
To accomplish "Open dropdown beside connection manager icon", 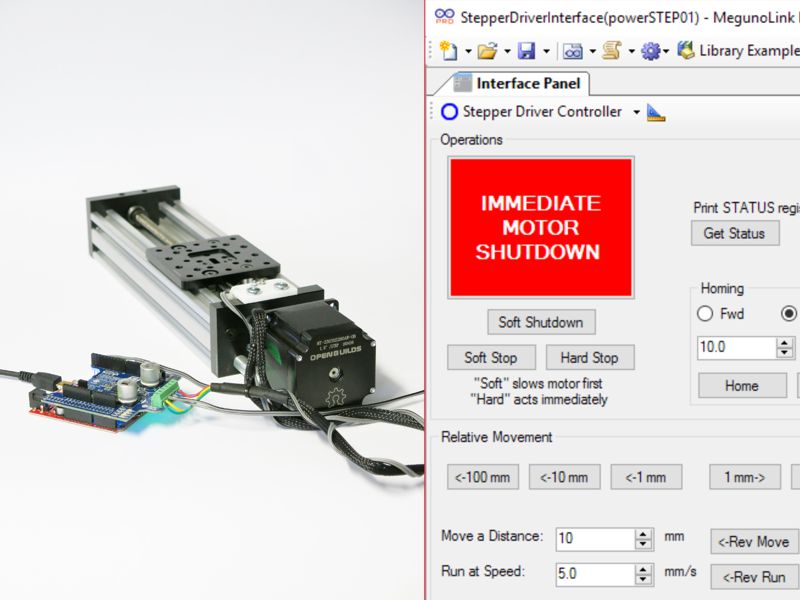I will [592, 51].
